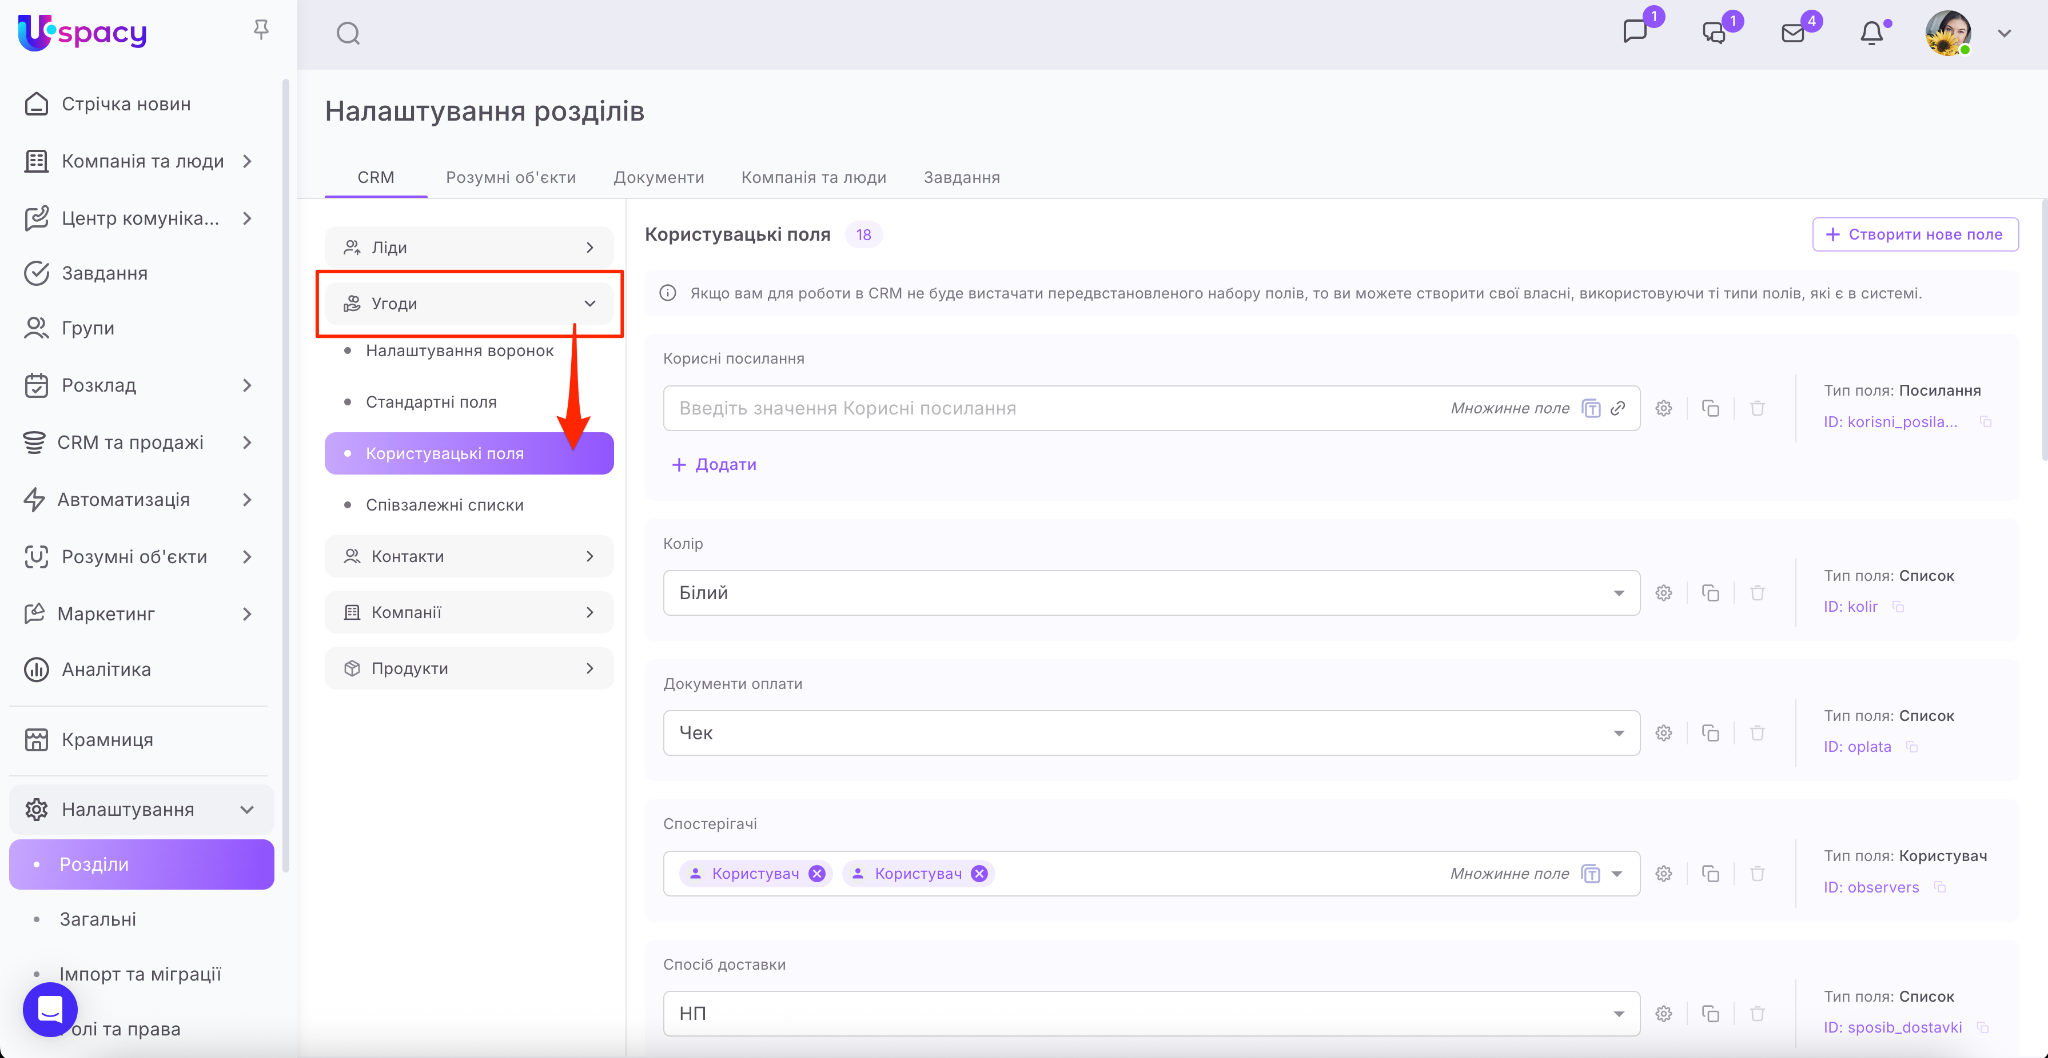Open the mail envelope icon

pos(1793,34)
